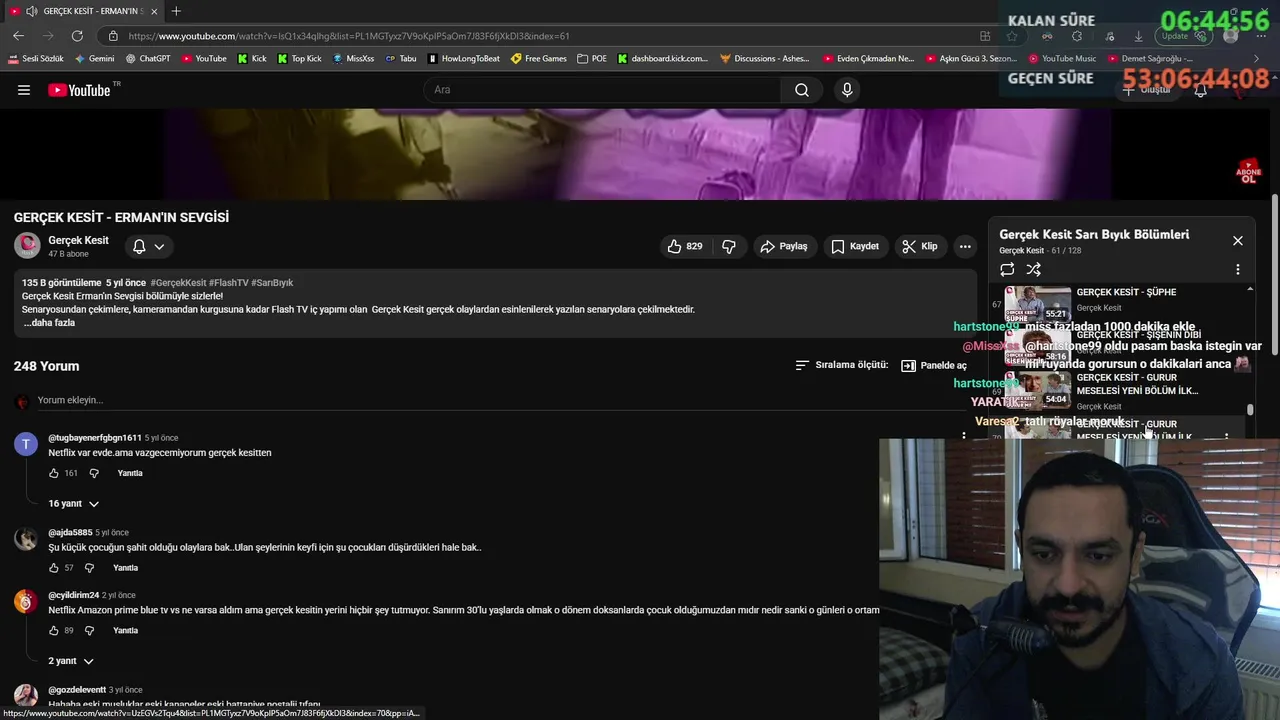Image resolution: width=1280 pixels, height=720 pixels.
Task: Open the @gozdeleventt username link
Action: pyautogui.click(x=77, y=690)
